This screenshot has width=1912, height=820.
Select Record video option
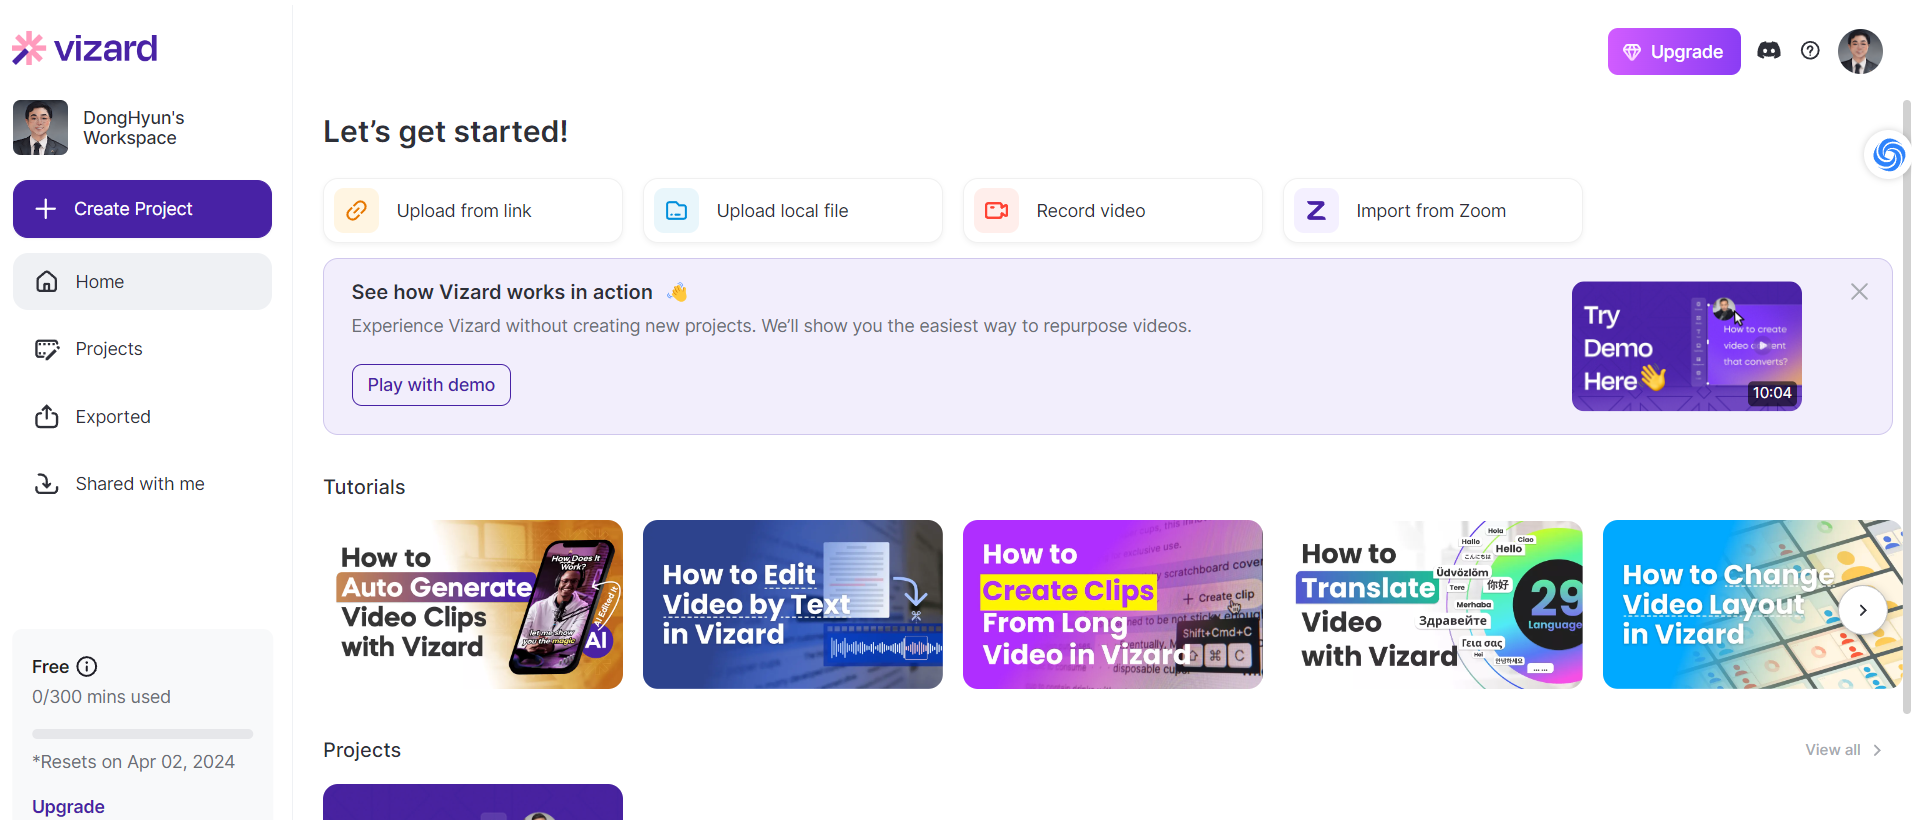(x=1113, y=211)
